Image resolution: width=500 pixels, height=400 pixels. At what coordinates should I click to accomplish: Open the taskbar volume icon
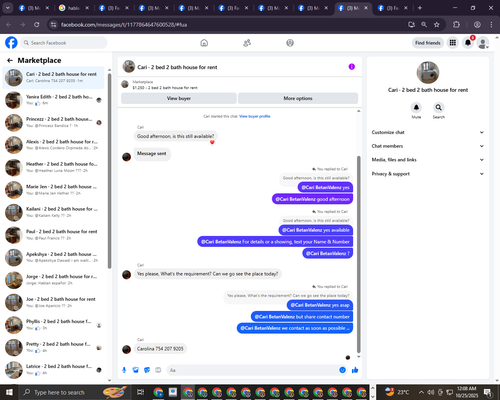(x=431, y=392)
